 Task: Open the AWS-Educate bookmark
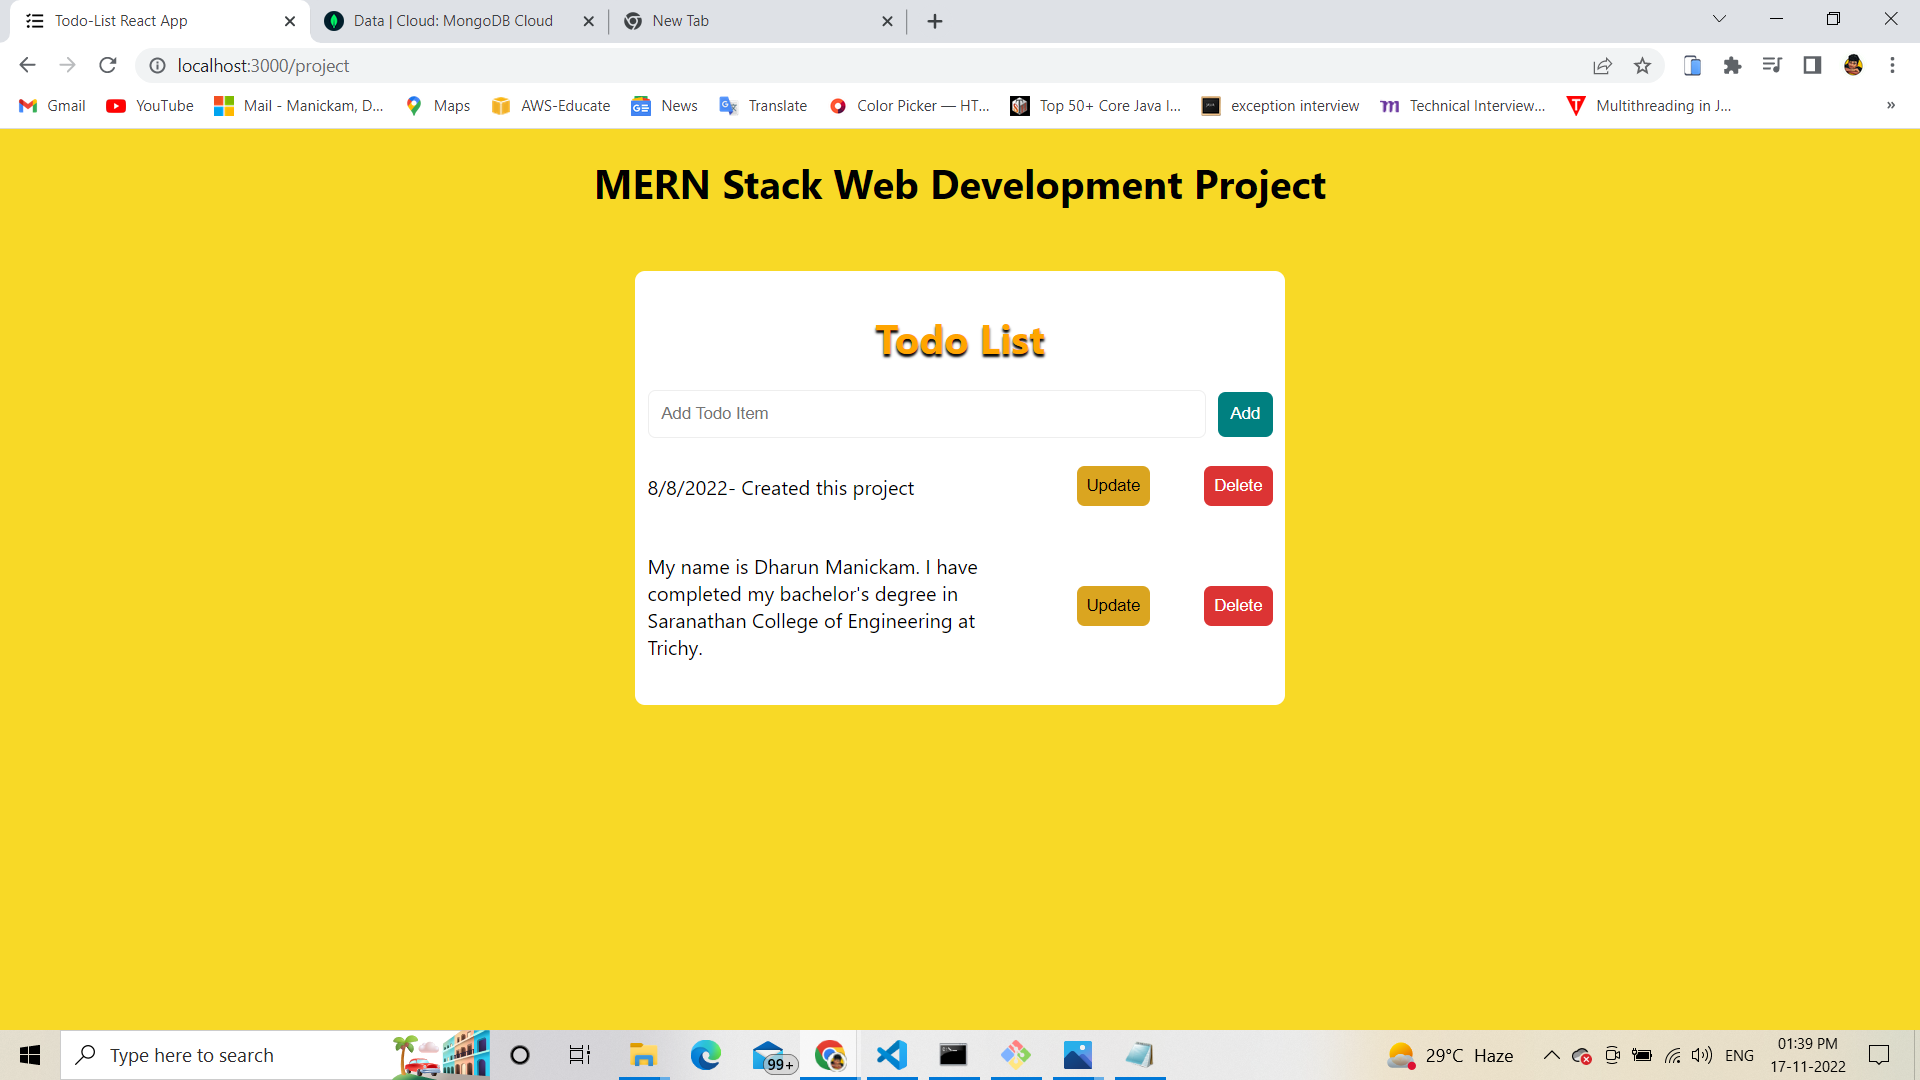click(x=550, y=105)
